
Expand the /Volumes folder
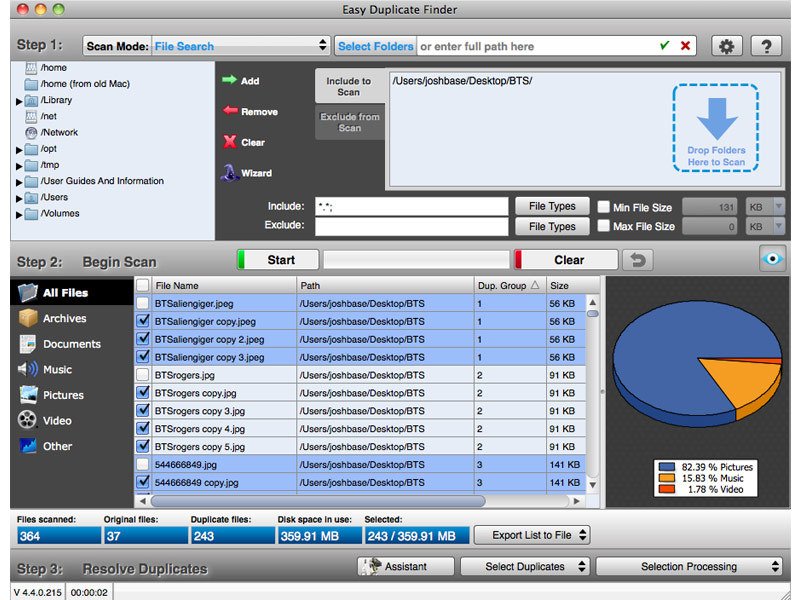coord(19,215)
